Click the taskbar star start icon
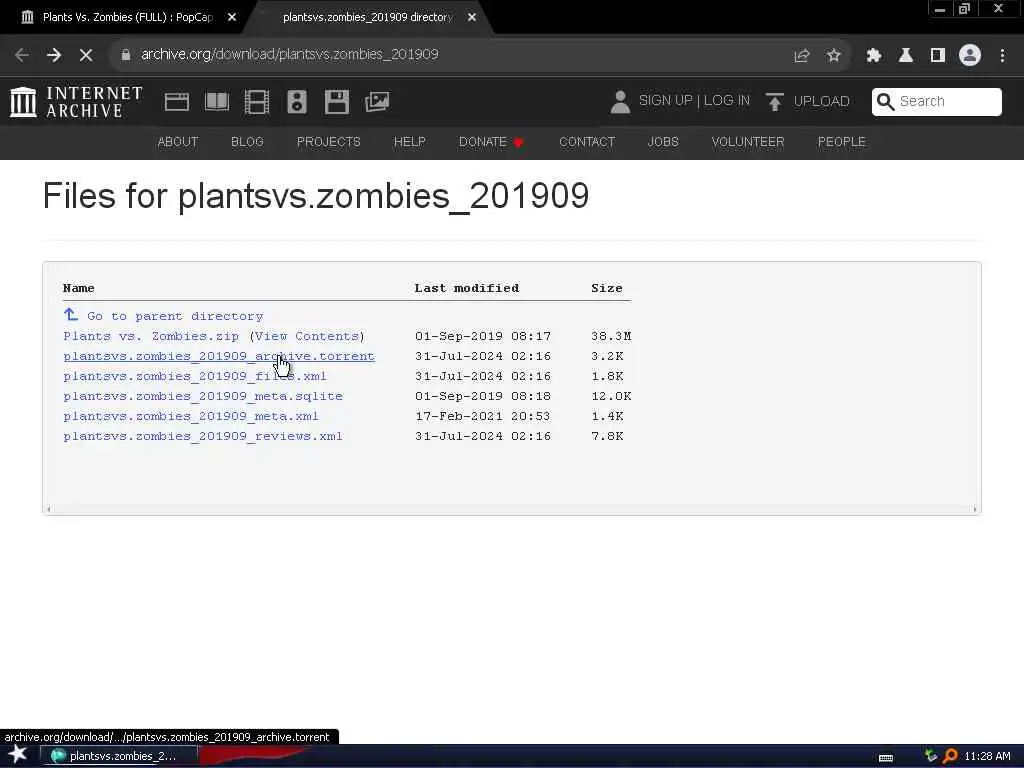Screen dimensions: 1024x768 (x=17, y=754)
